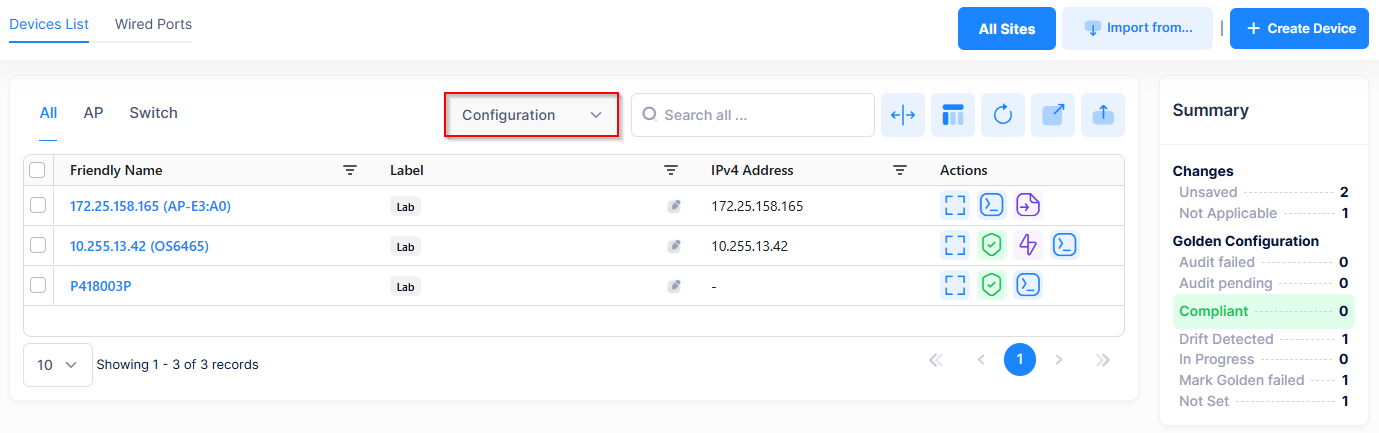Open the column chooser icon

[x=952, y=115]
